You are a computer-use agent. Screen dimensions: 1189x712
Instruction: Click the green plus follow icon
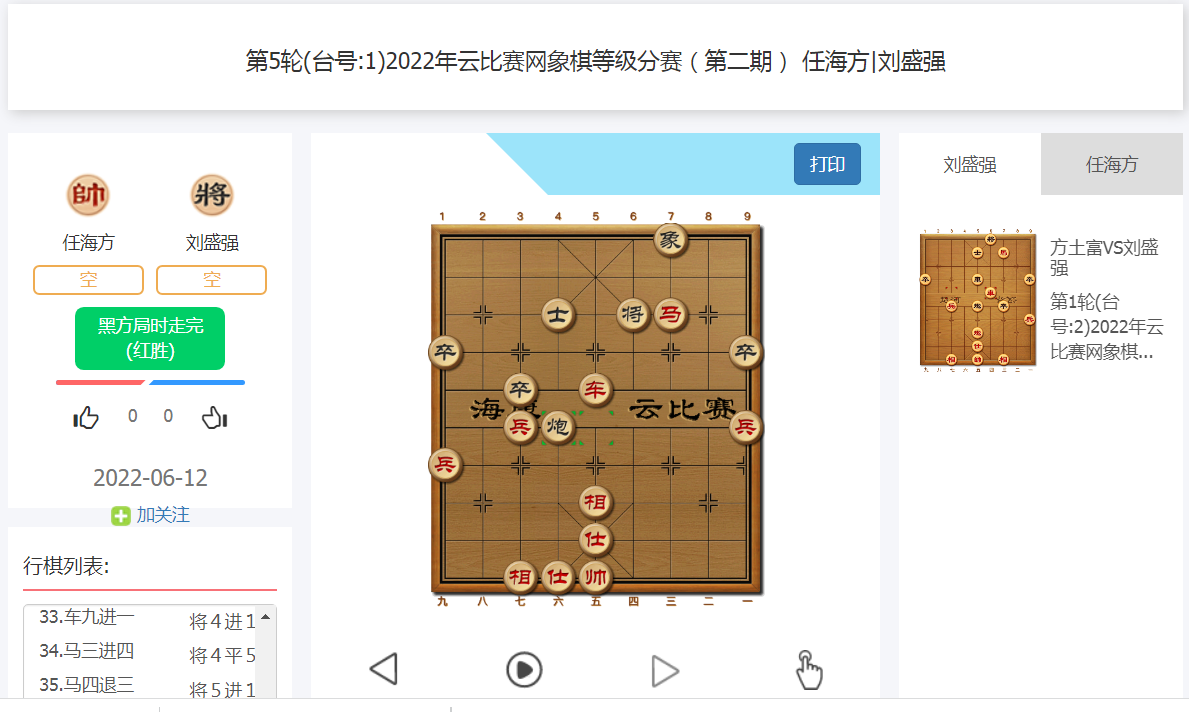click(x=121, y=516)
